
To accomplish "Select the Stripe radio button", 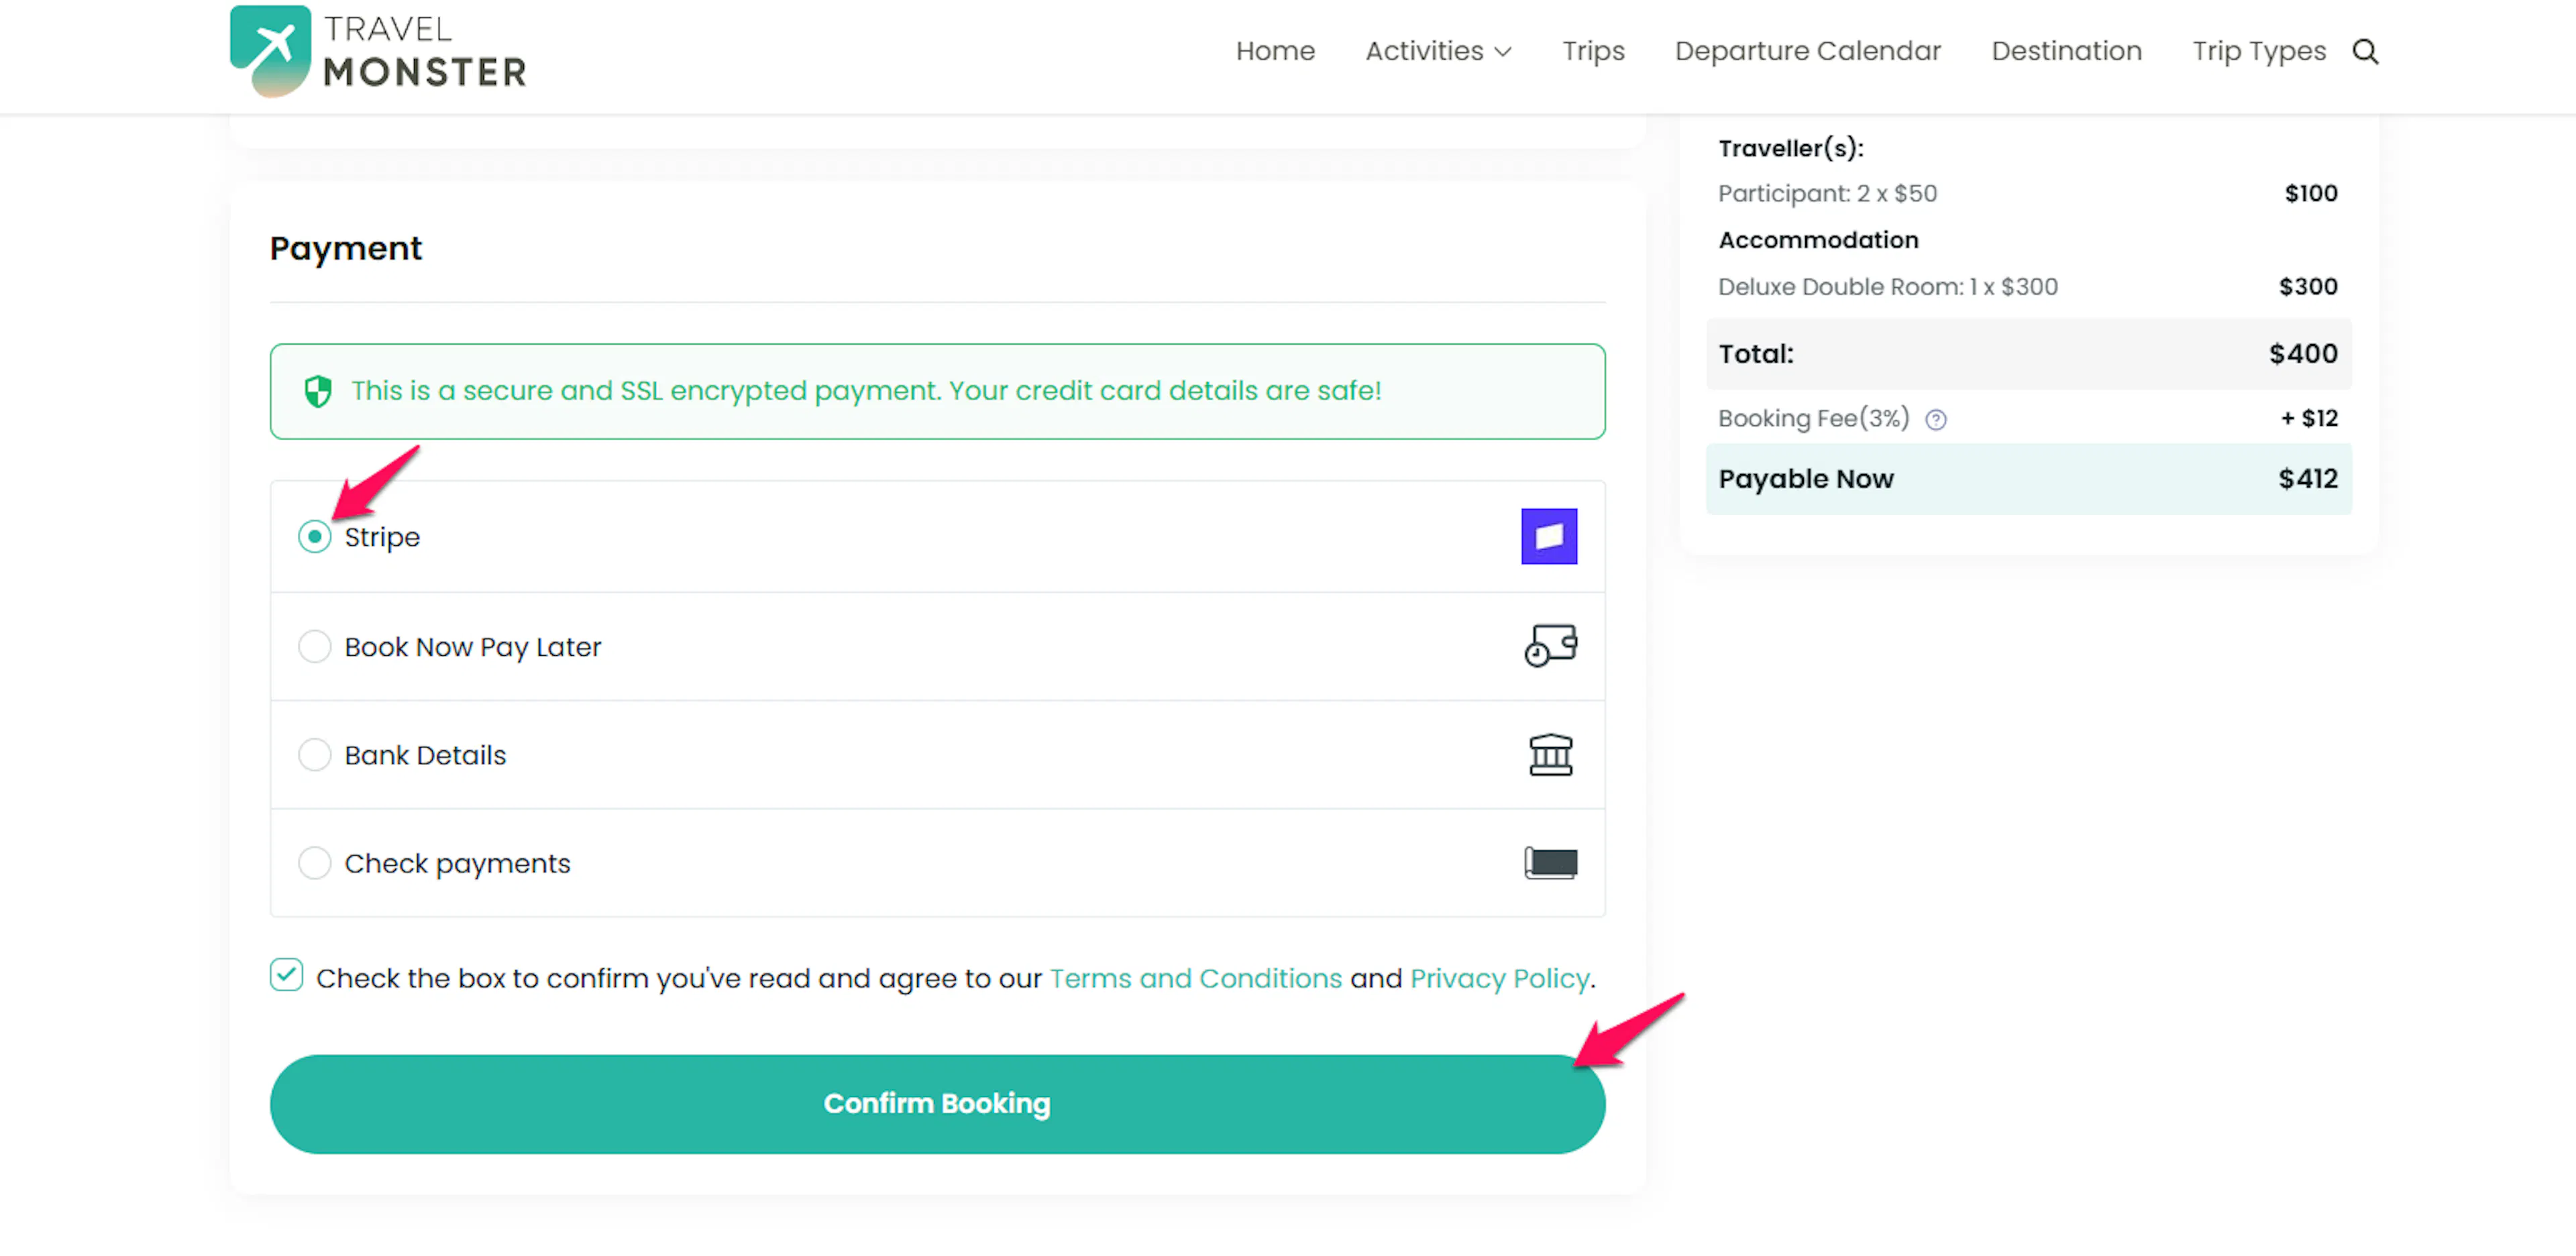I will point(314,537).
